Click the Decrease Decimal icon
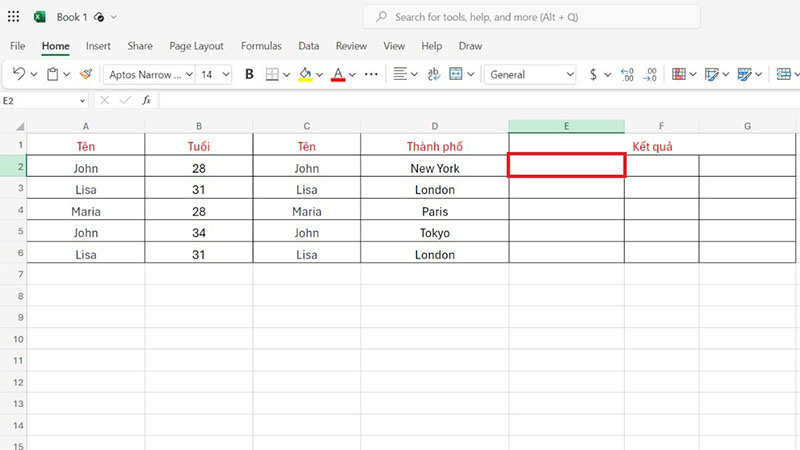Screen dimensions: 800x450 (x=649, y=74)
